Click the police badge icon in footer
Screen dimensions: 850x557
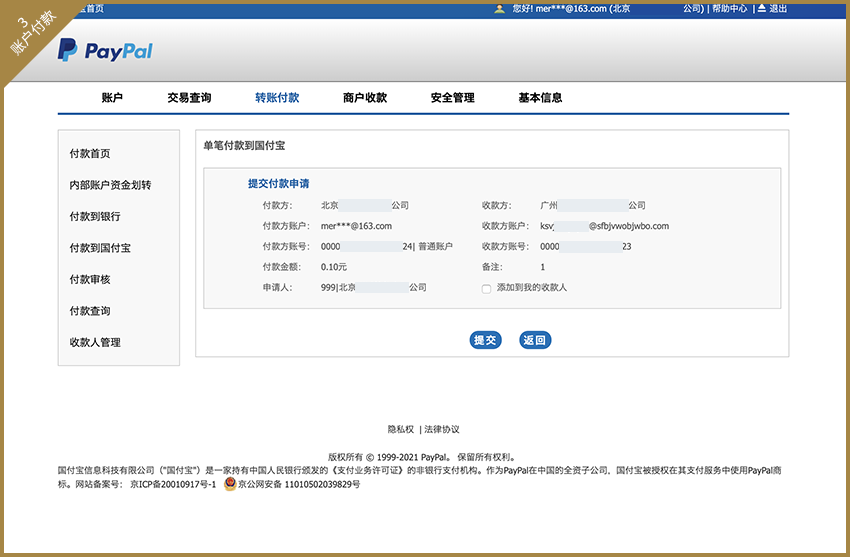tap(230, 484)
